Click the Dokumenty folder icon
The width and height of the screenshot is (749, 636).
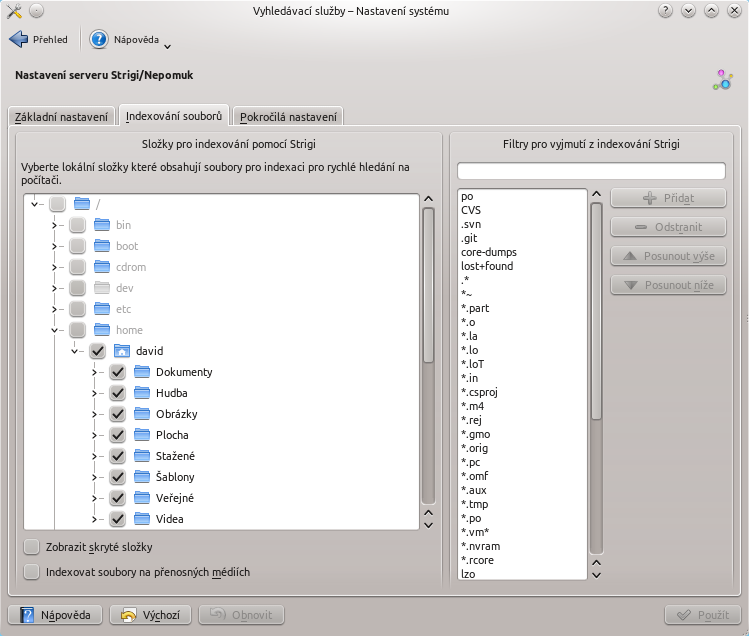[142, 372]
